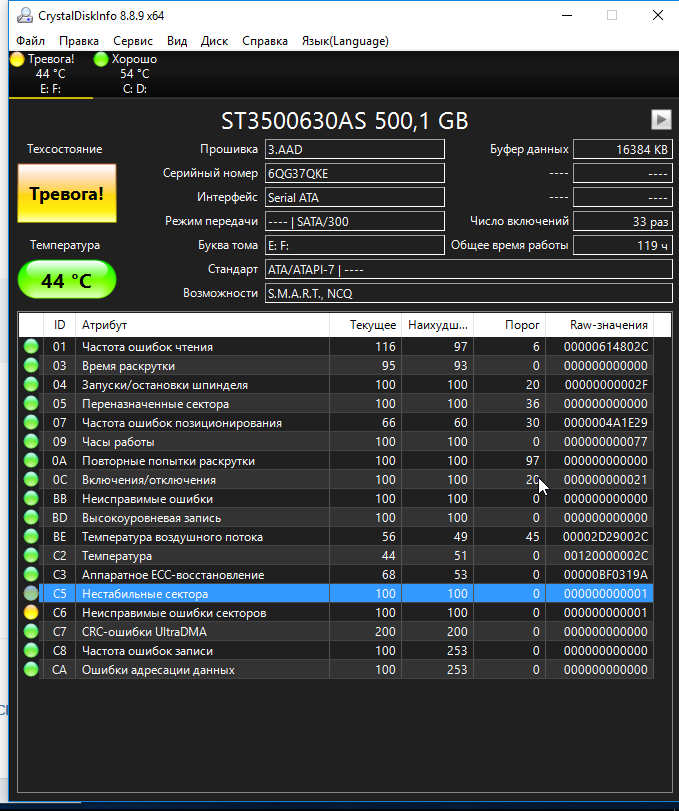This screenshot has width=679, height=811.
Task: Click the Raw-значения column header
Action: [x=600, y=325]
